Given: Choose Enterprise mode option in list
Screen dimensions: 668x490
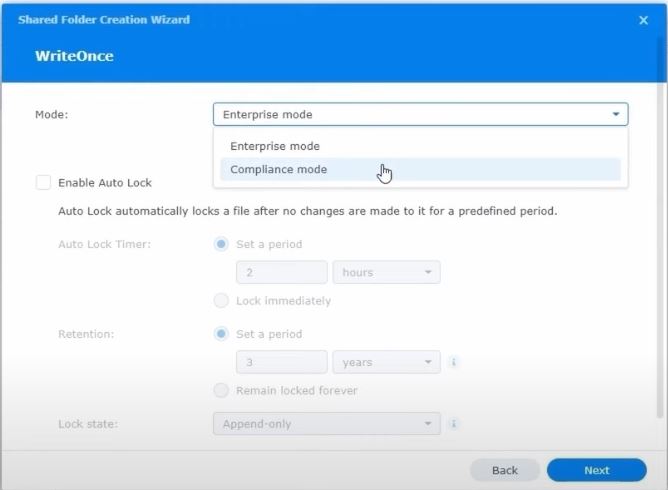Looking at the screenshot, I should pos(275,146).
